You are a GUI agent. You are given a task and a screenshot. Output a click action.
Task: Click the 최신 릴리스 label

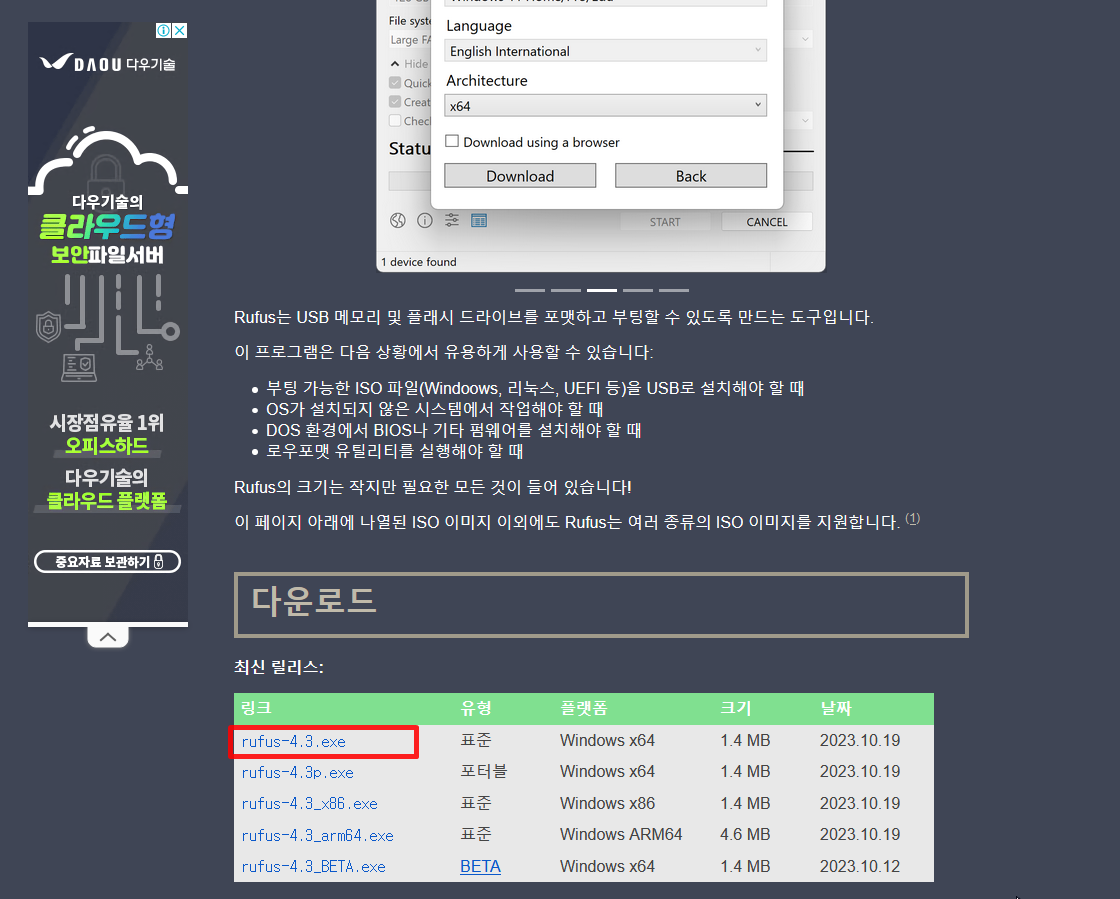pyautogui.click(x=279, y=667)
